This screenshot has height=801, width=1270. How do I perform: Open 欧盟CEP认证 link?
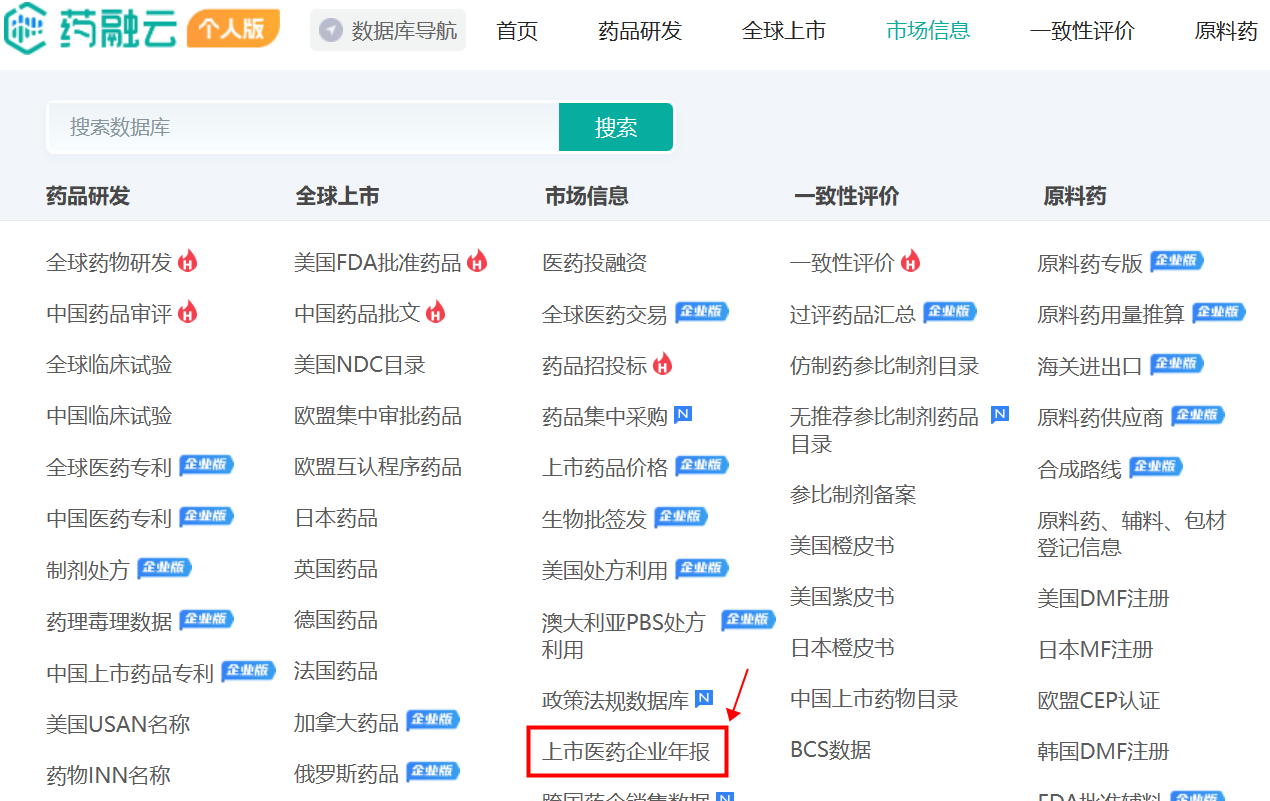pos(1099,701)
